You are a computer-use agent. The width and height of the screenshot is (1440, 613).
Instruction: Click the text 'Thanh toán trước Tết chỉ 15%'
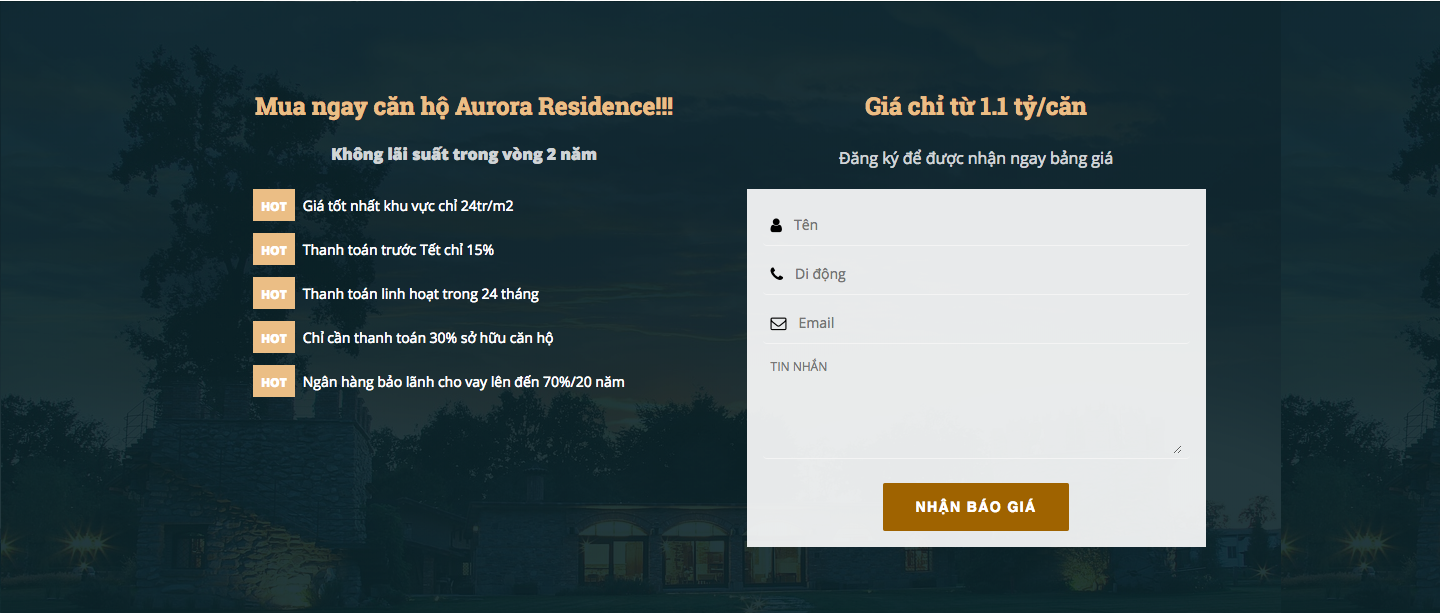coord(398,249)
